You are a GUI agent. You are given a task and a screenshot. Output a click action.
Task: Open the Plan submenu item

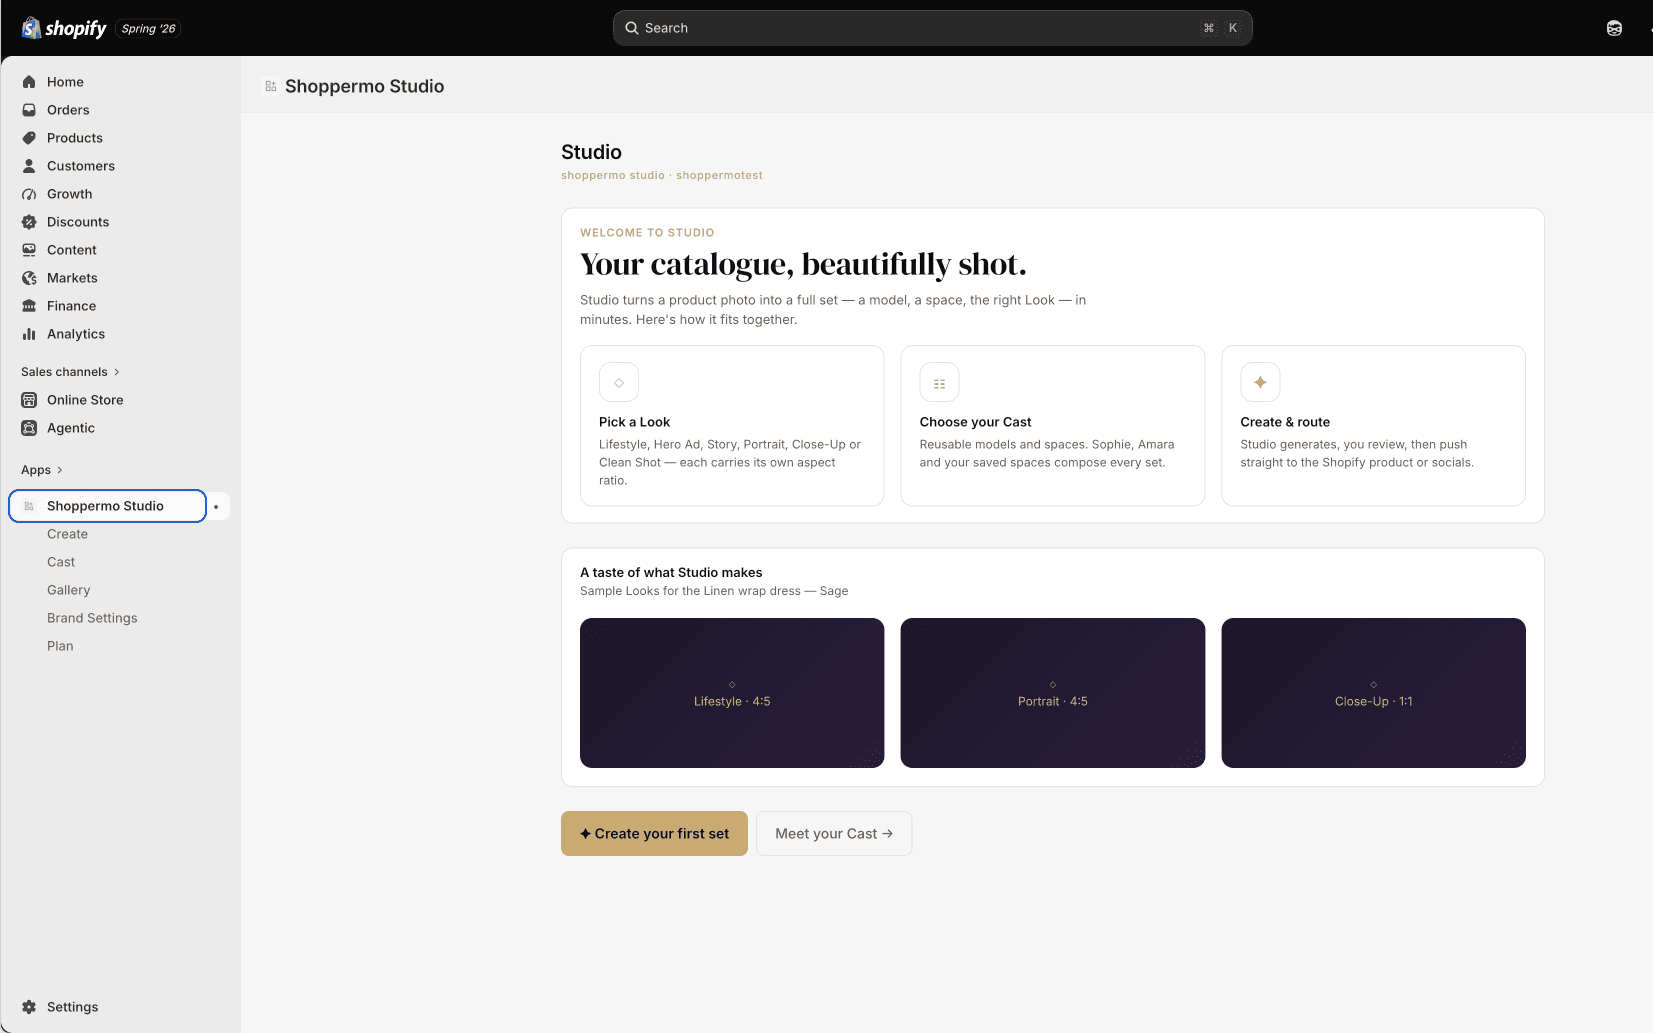[x=60, y=646]
